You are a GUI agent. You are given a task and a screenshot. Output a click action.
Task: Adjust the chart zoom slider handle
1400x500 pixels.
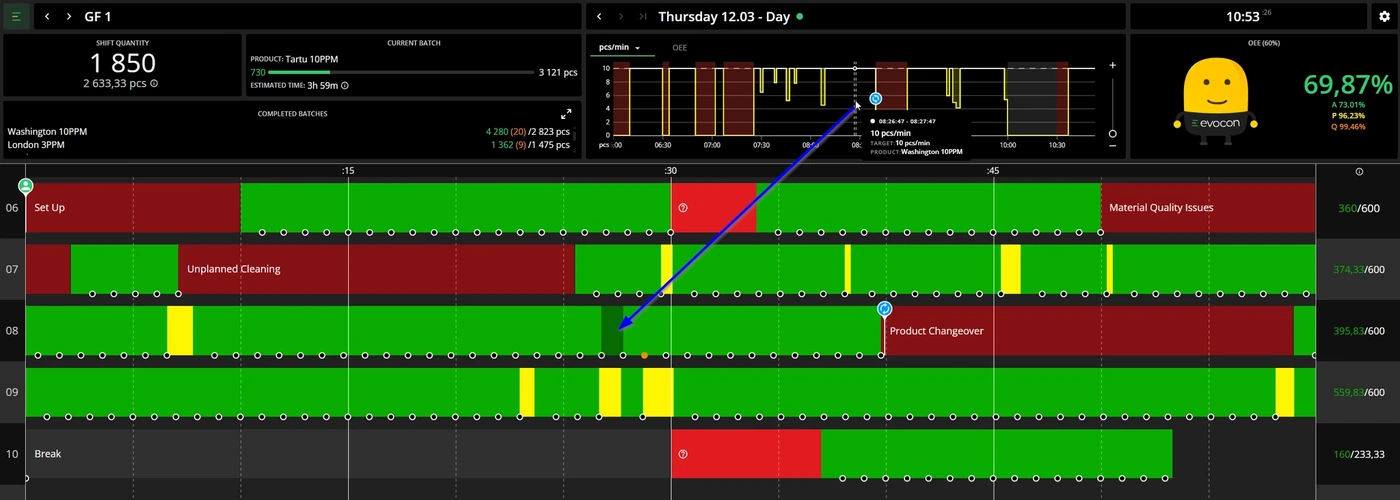point(1113,133)
